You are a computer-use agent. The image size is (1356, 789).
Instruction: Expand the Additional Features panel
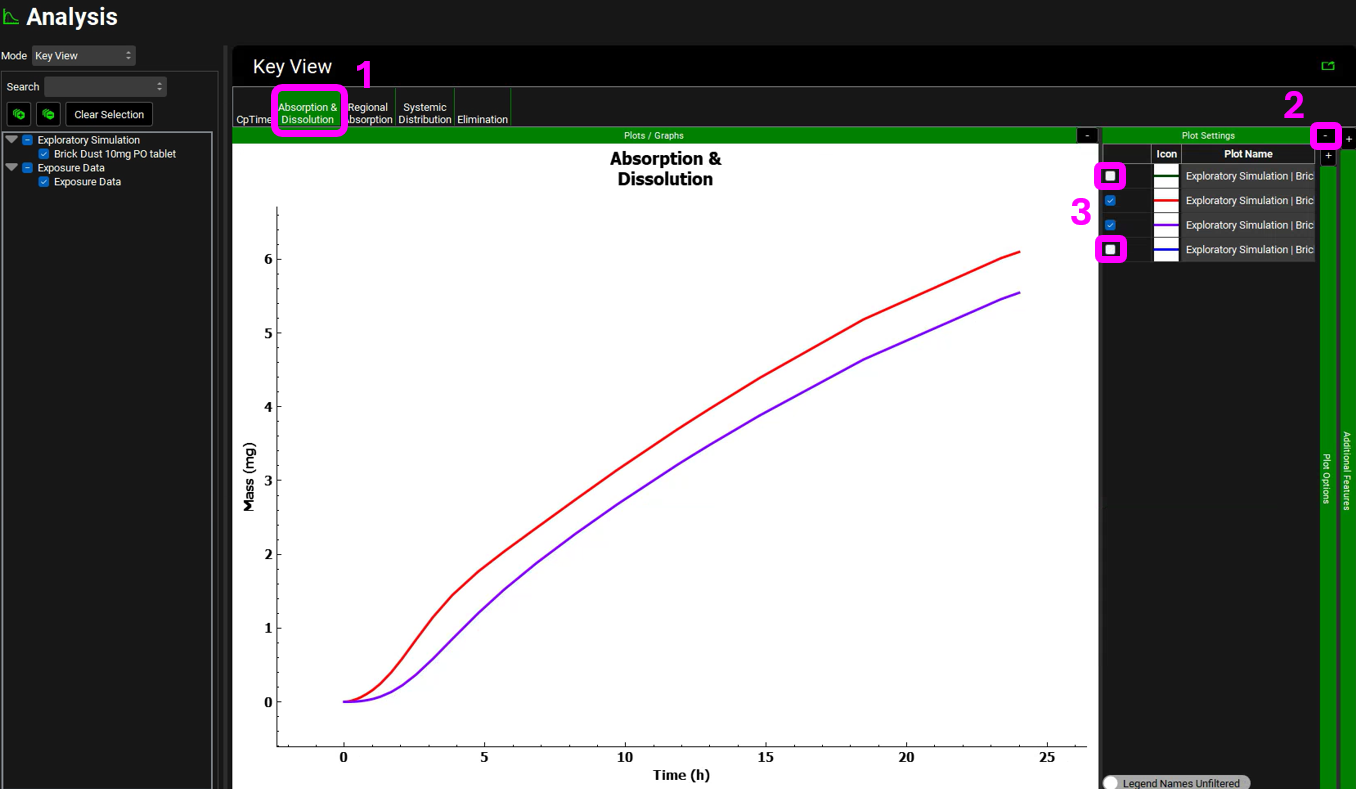tap(1348, 139)
